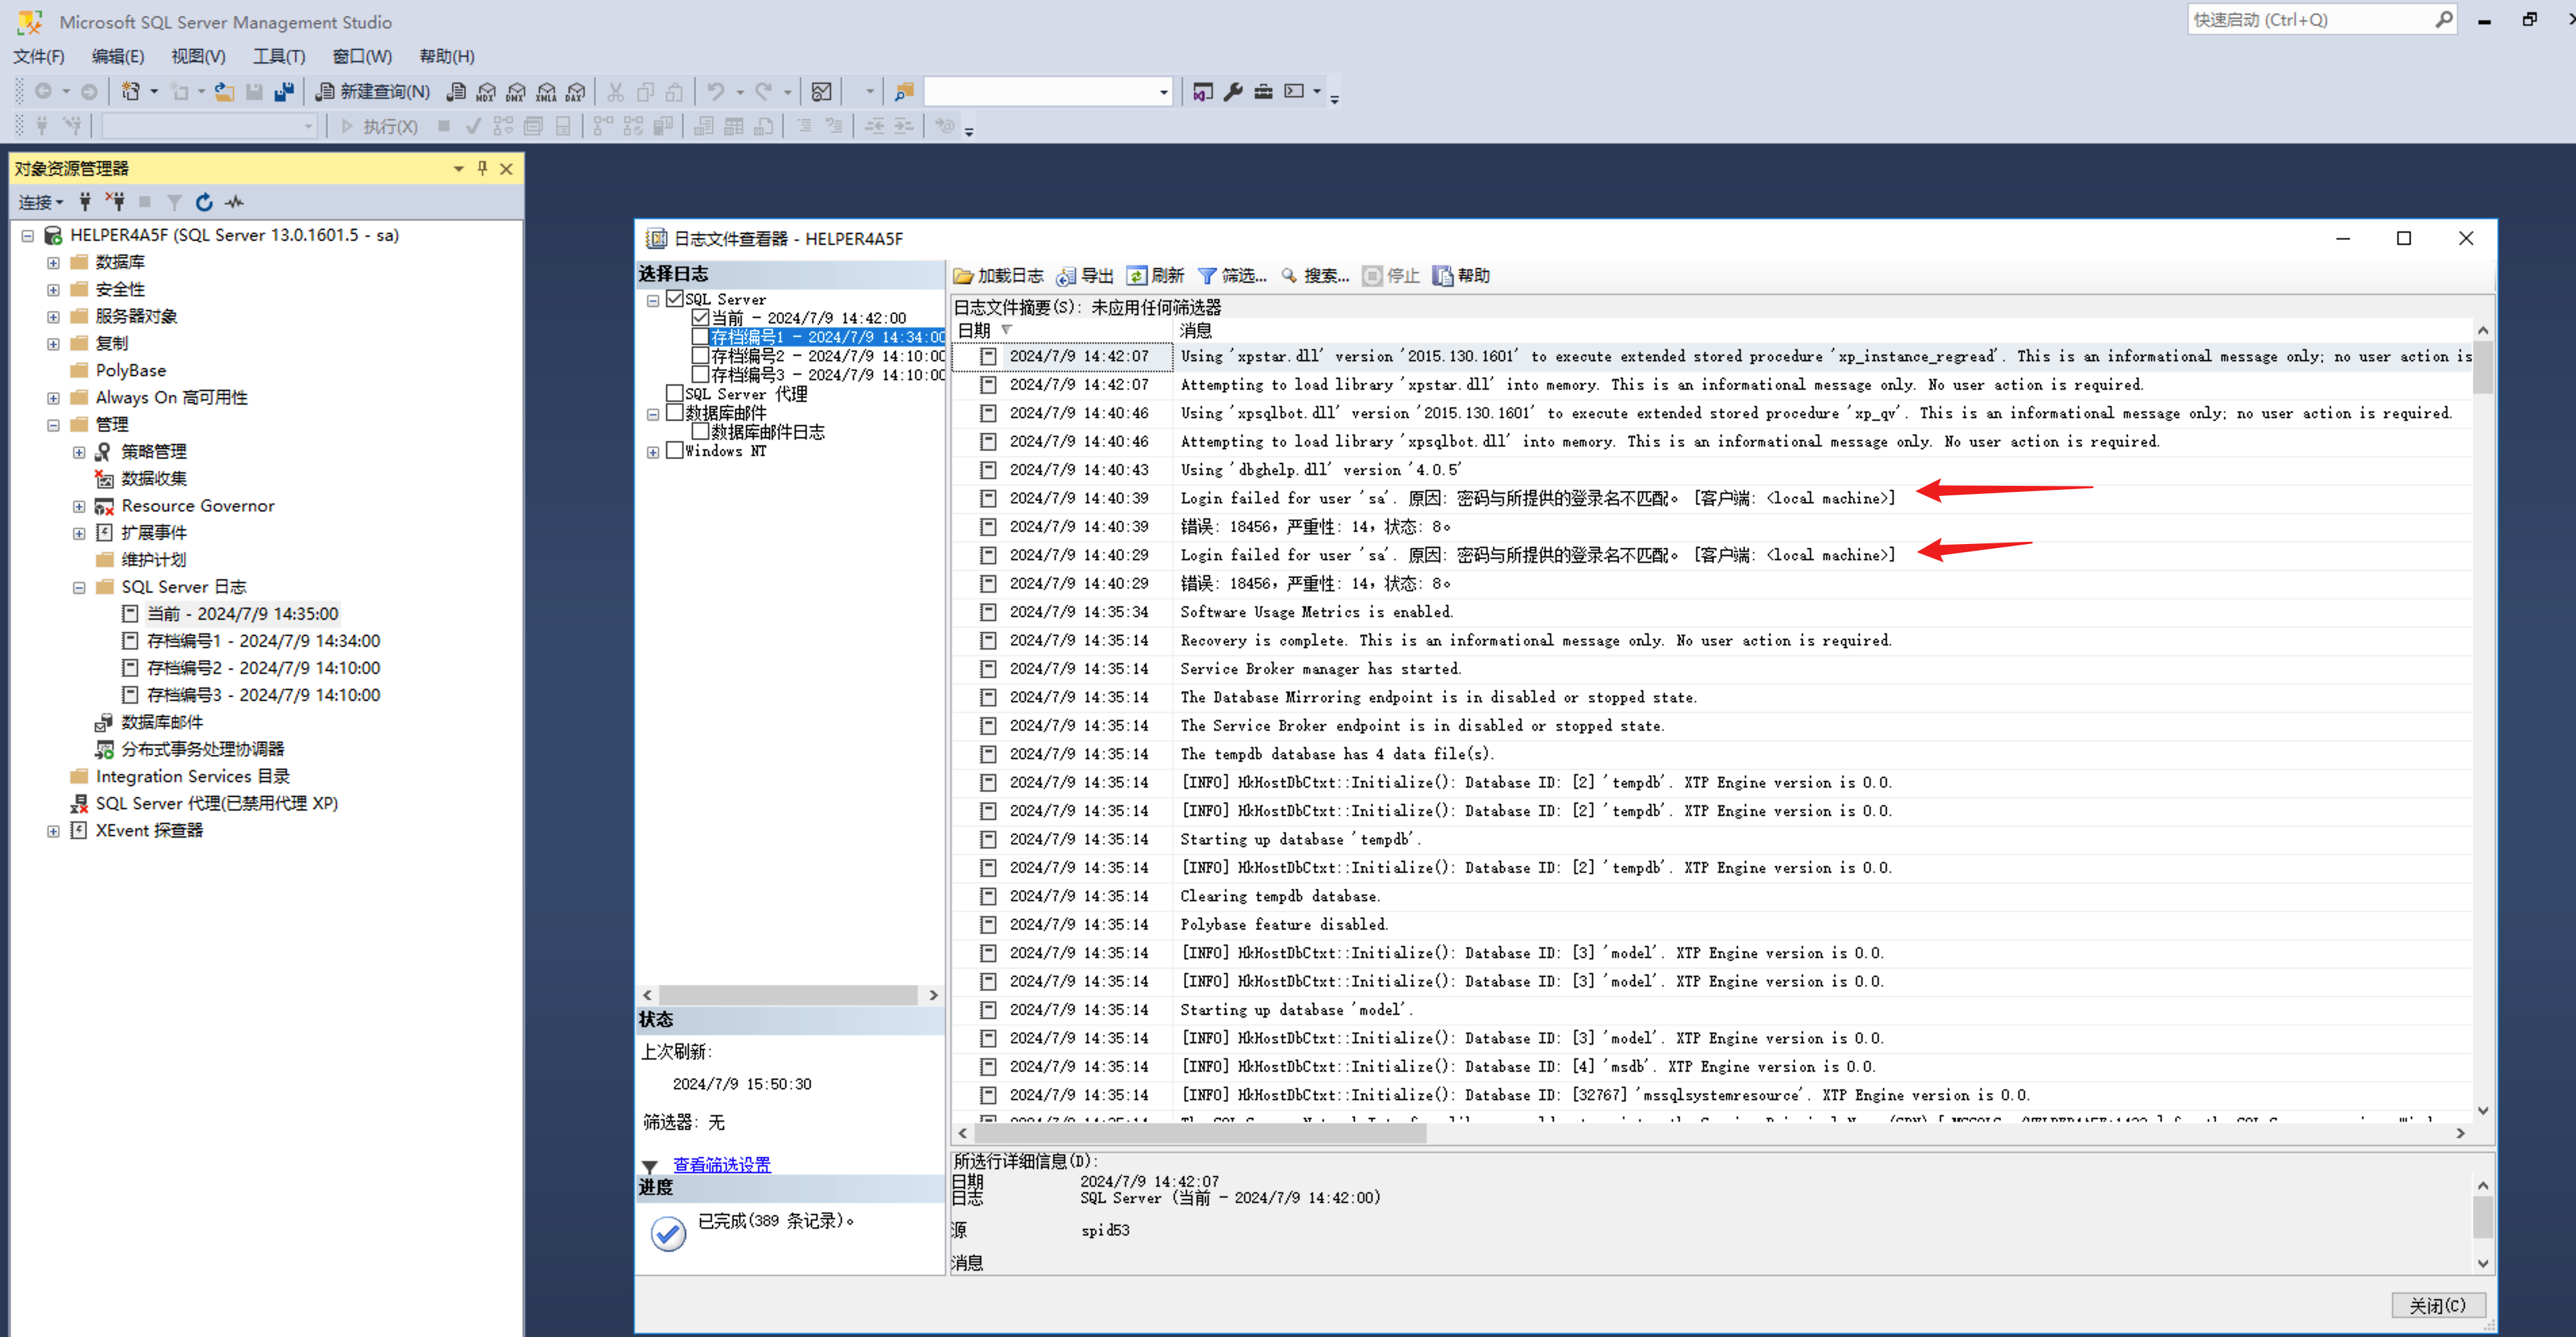Refresh Object Explorer using the refresh icon
The width and height of the screenshot is (2576, 1337).
[204, 202]
